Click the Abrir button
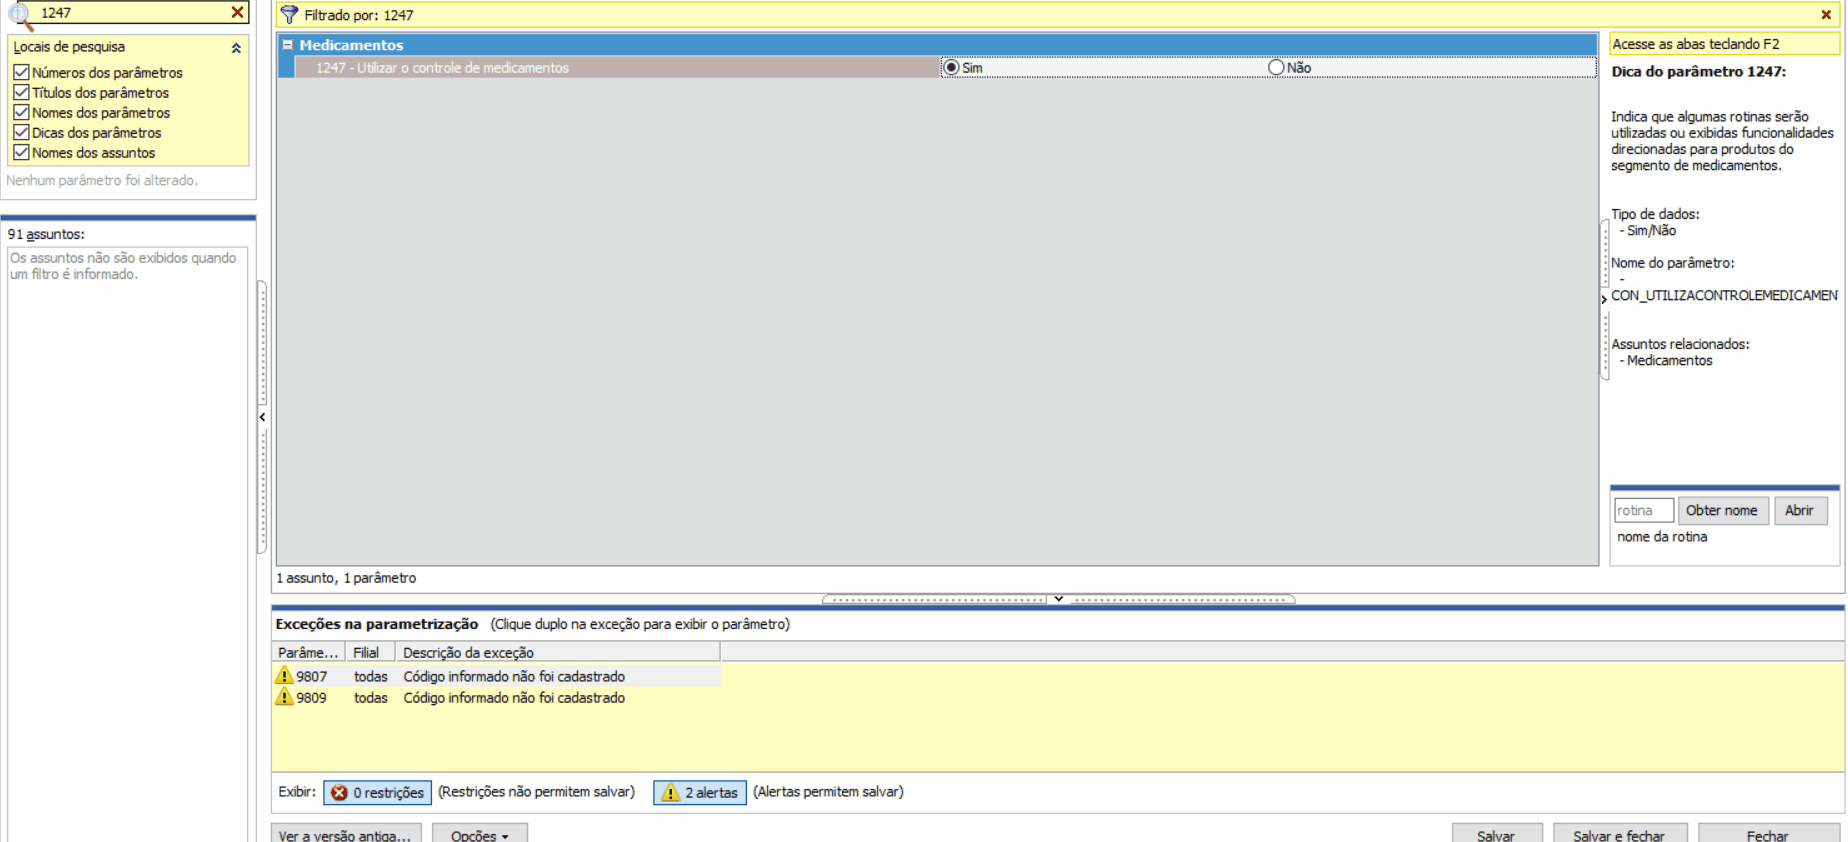The image size is (1848, 842). pos(1800,511)
